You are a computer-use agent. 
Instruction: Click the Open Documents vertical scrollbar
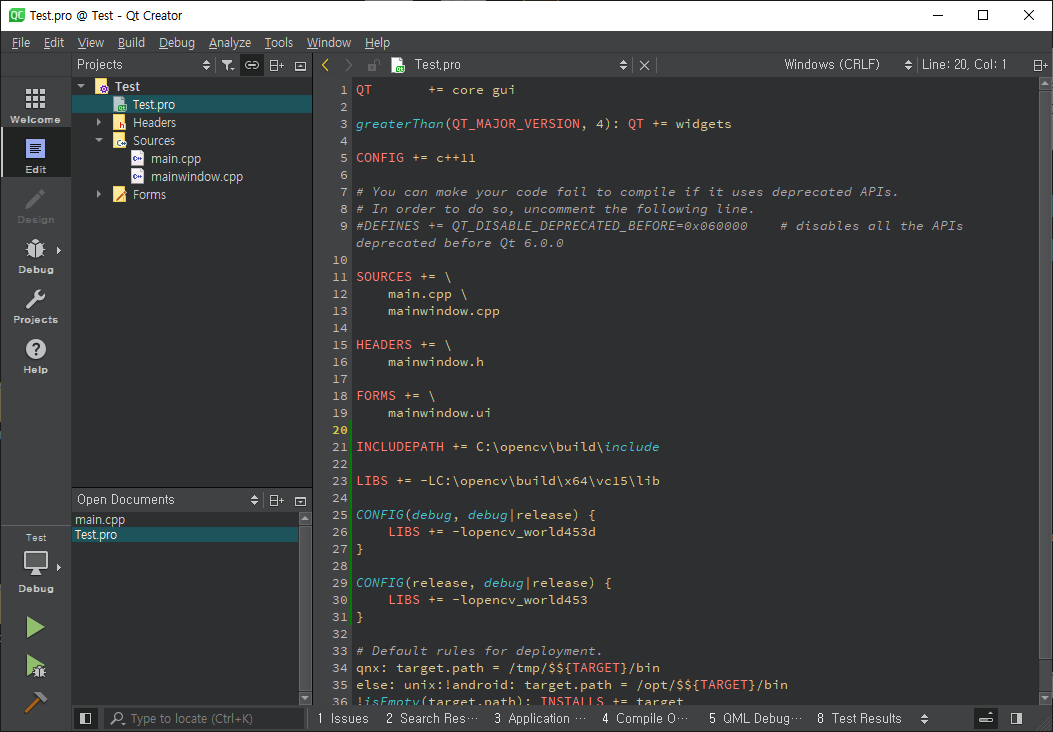[305, 608]
